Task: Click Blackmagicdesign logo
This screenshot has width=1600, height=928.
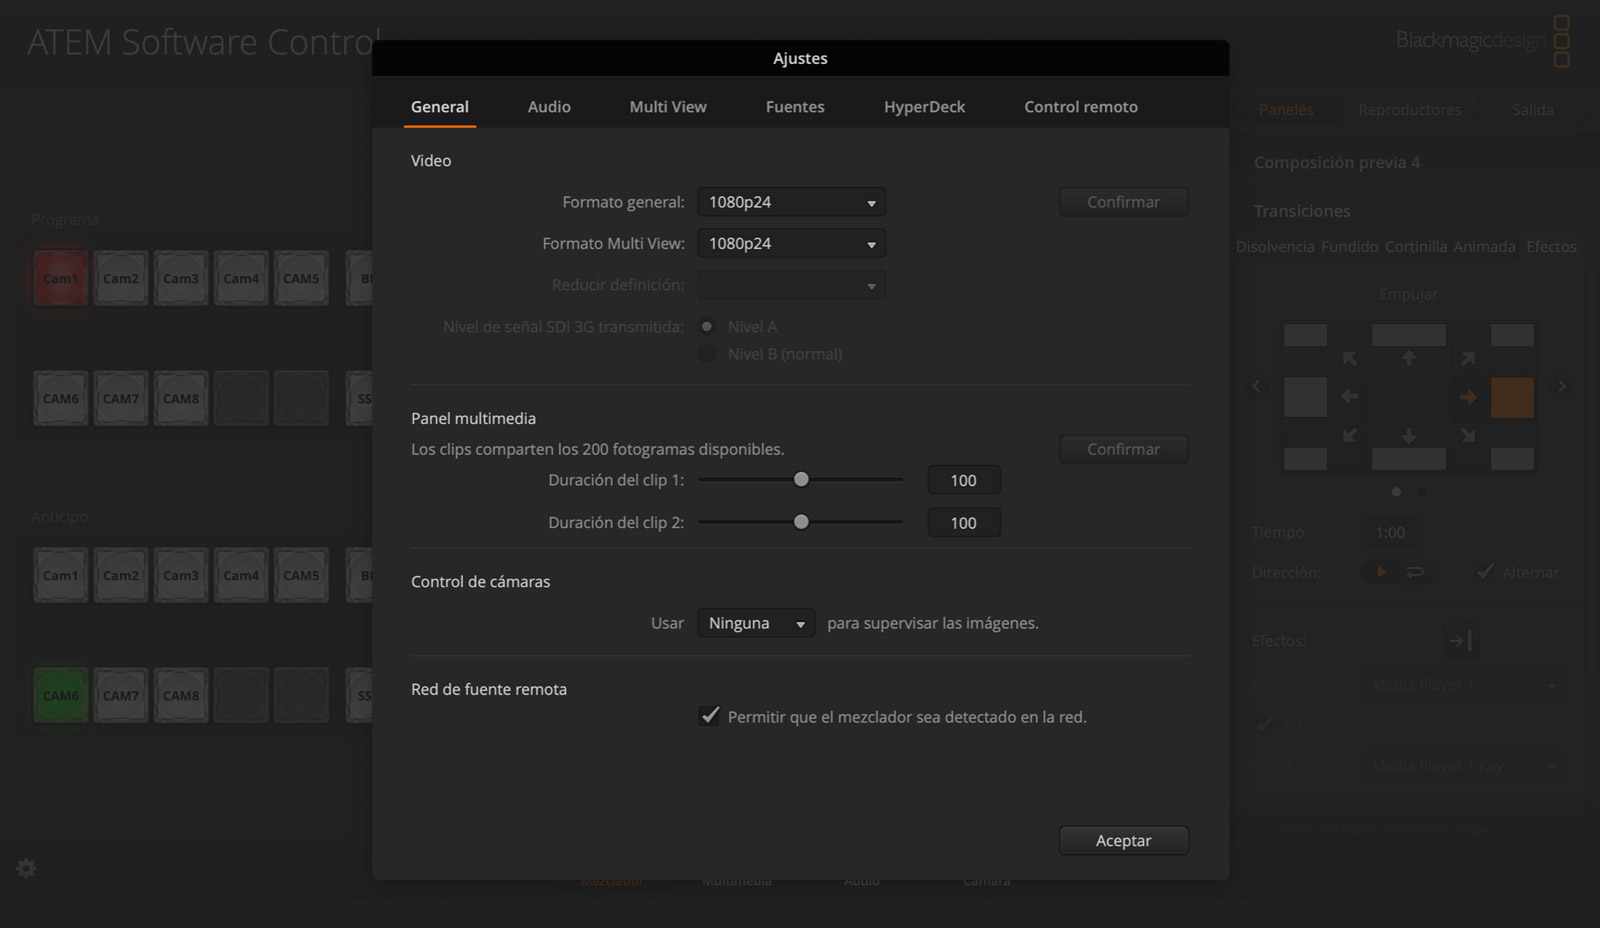Action: point(1483,40)
